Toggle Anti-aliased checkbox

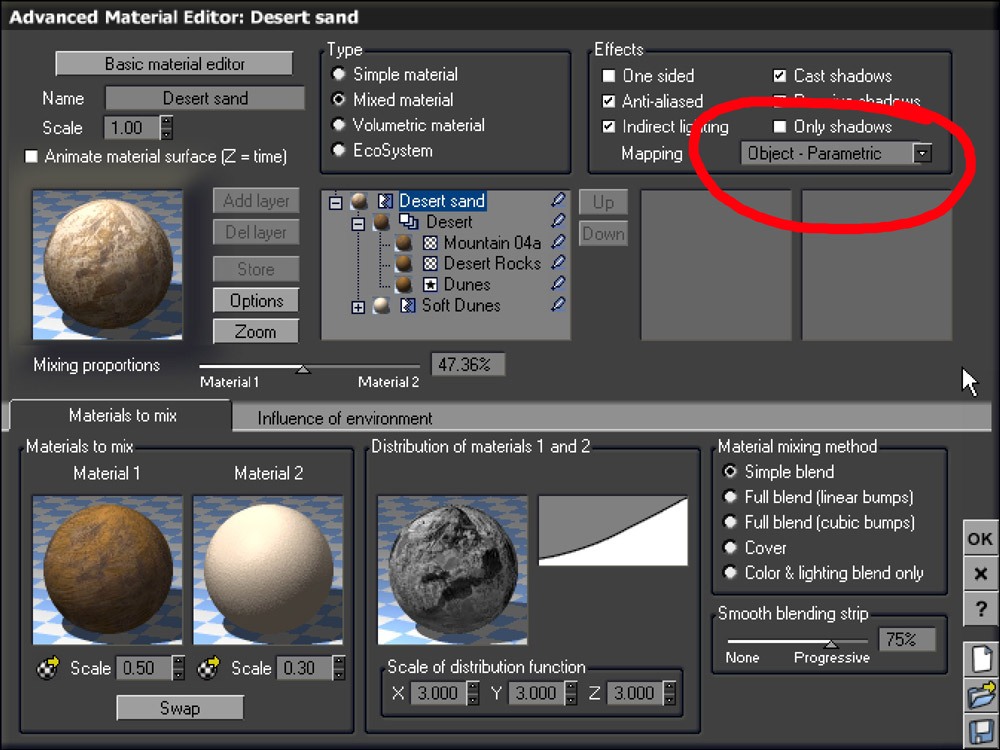[608, 101]
